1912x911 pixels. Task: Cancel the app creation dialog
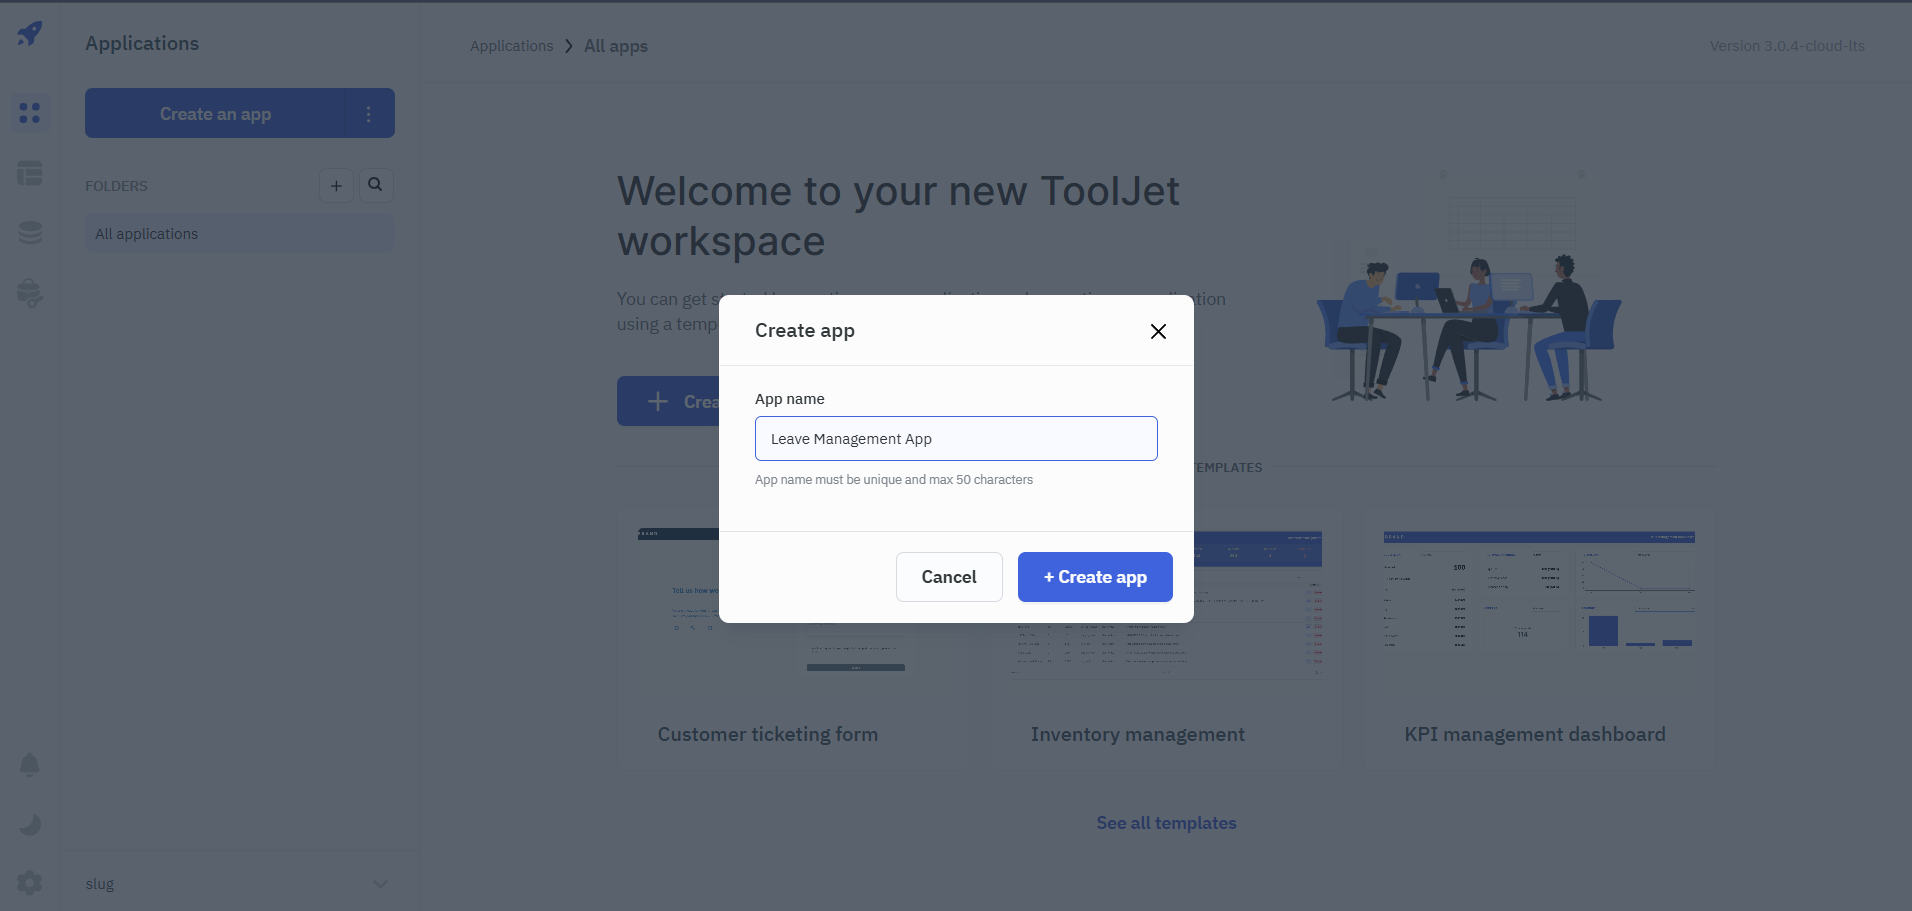[x=949, y=577]
